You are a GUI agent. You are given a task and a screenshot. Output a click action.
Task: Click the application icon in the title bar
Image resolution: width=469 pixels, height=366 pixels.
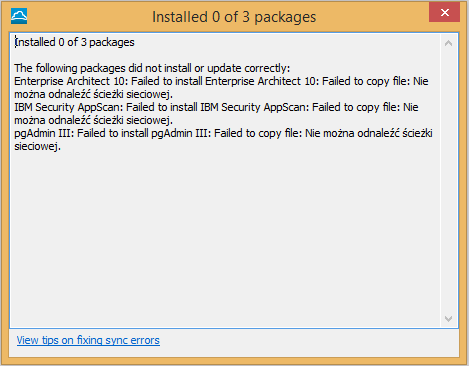pyautogui.click(x=19, y=16)
